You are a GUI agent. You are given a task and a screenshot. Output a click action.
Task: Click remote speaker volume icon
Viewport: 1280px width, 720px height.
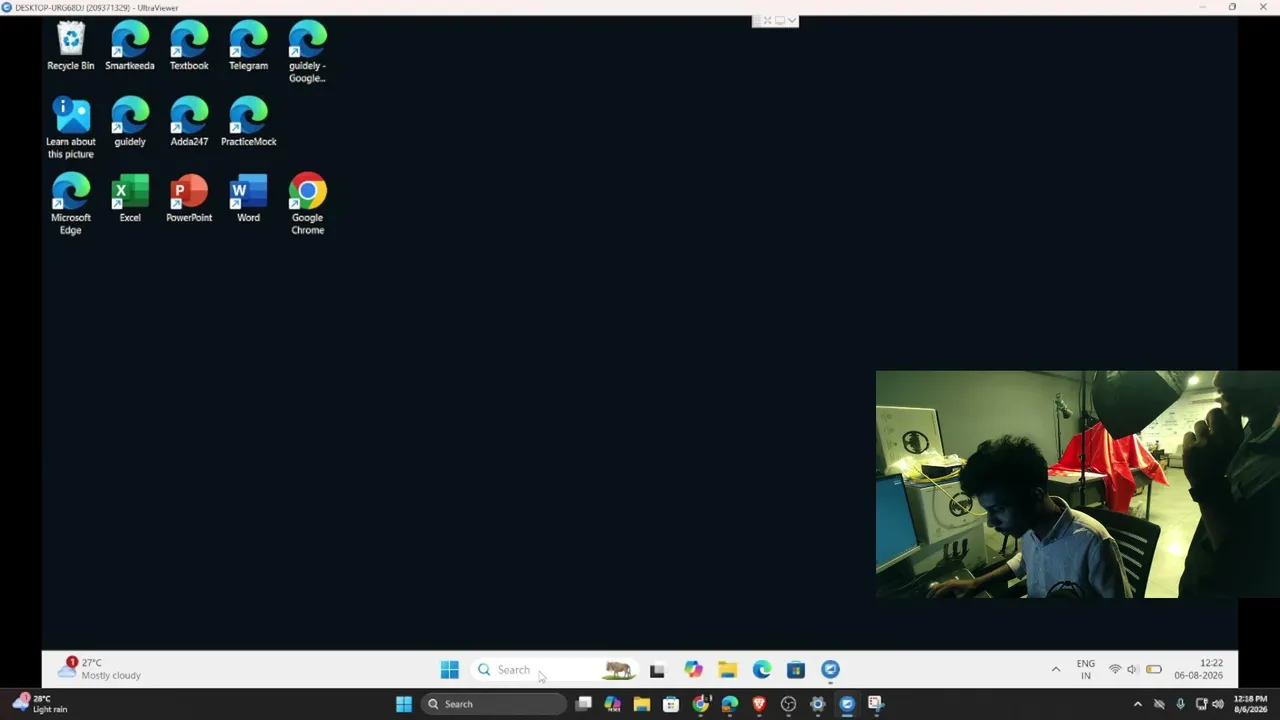(x=1132, y=670)
